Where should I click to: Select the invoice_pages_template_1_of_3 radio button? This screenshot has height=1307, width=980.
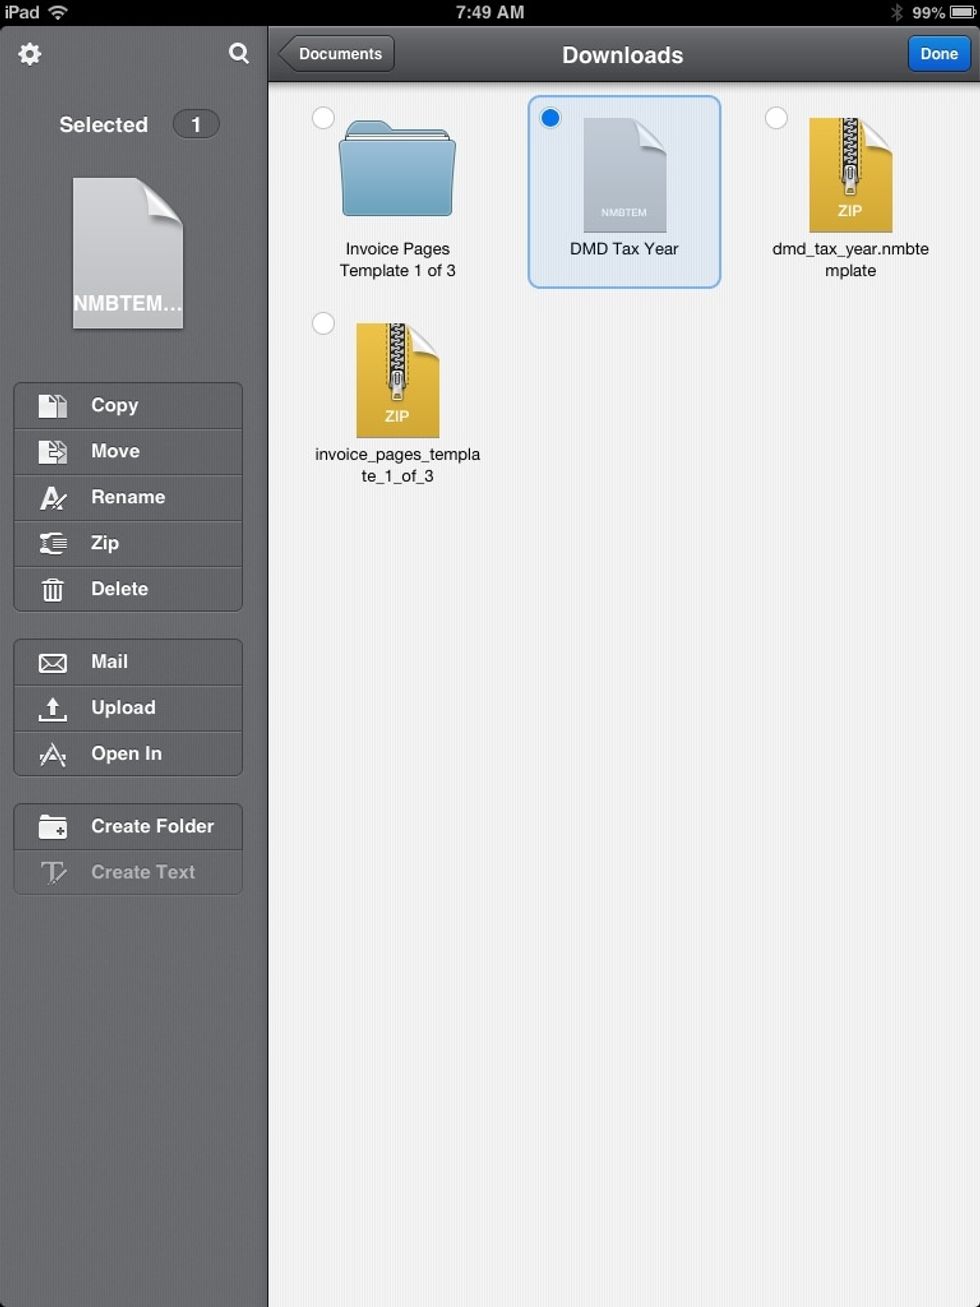[x=323, y=323]
